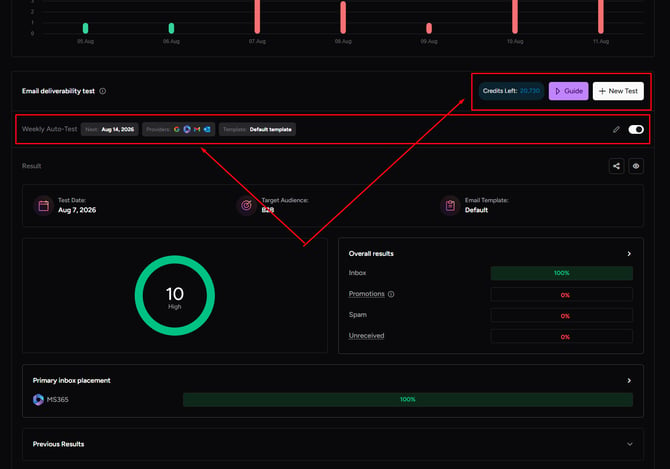Open the Promotions link
The image size is (670, 469).
click(367, 294)
